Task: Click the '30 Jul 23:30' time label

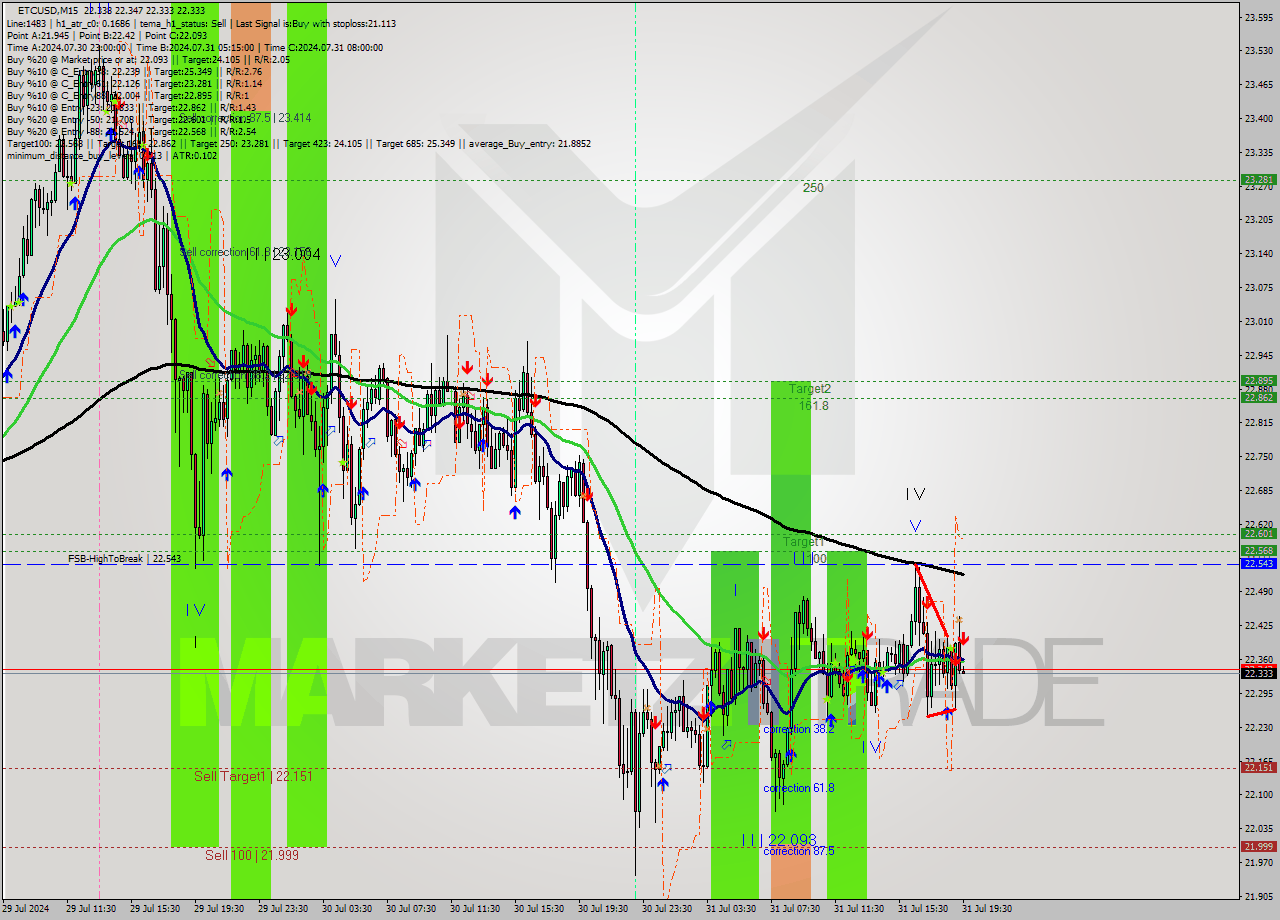Action: [x=667, y=909]
